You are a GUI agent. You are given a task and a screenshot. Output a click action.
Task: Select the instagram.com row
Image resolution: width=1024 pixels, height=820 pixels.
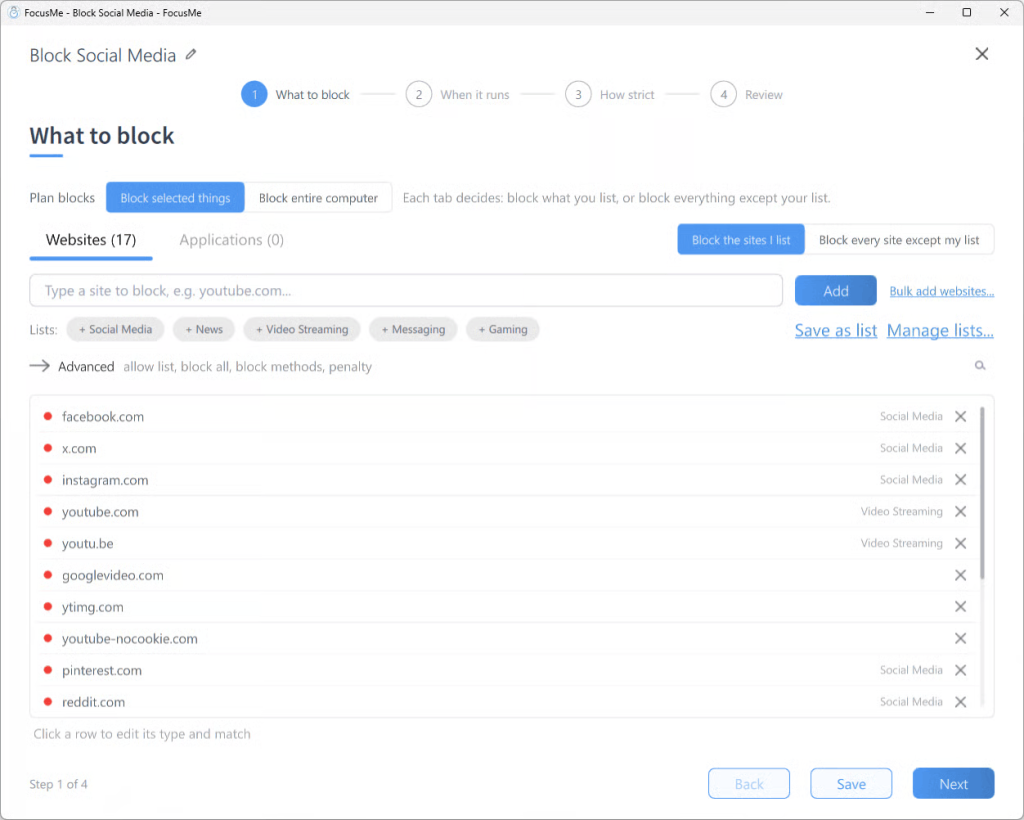coord(505,480)
